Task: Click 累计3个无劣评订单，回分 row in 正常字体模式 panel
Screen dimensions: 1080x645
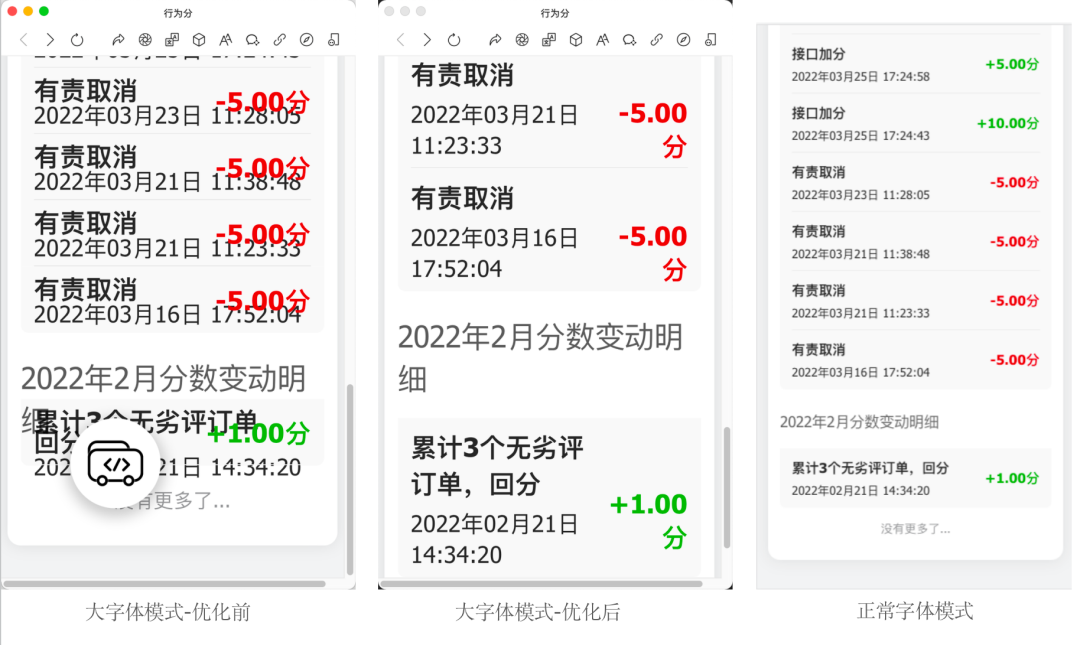Action: click(915, 478)
